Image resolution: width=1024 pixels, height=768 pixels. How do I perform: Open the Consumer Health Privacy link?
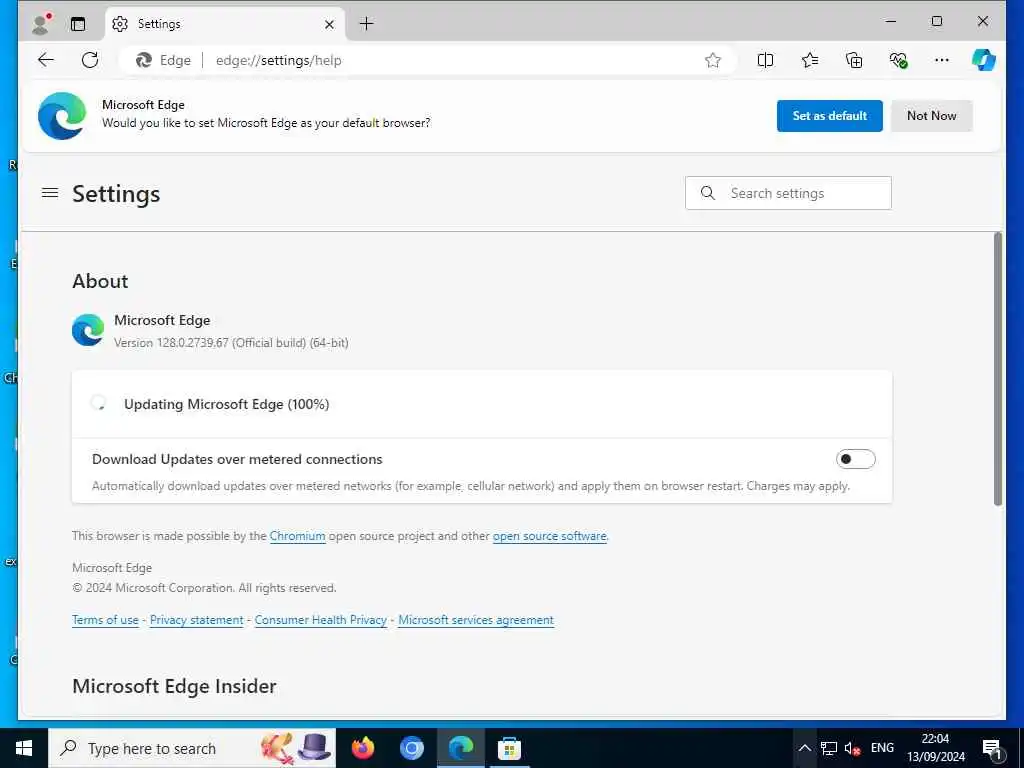[x=321, y=620]
